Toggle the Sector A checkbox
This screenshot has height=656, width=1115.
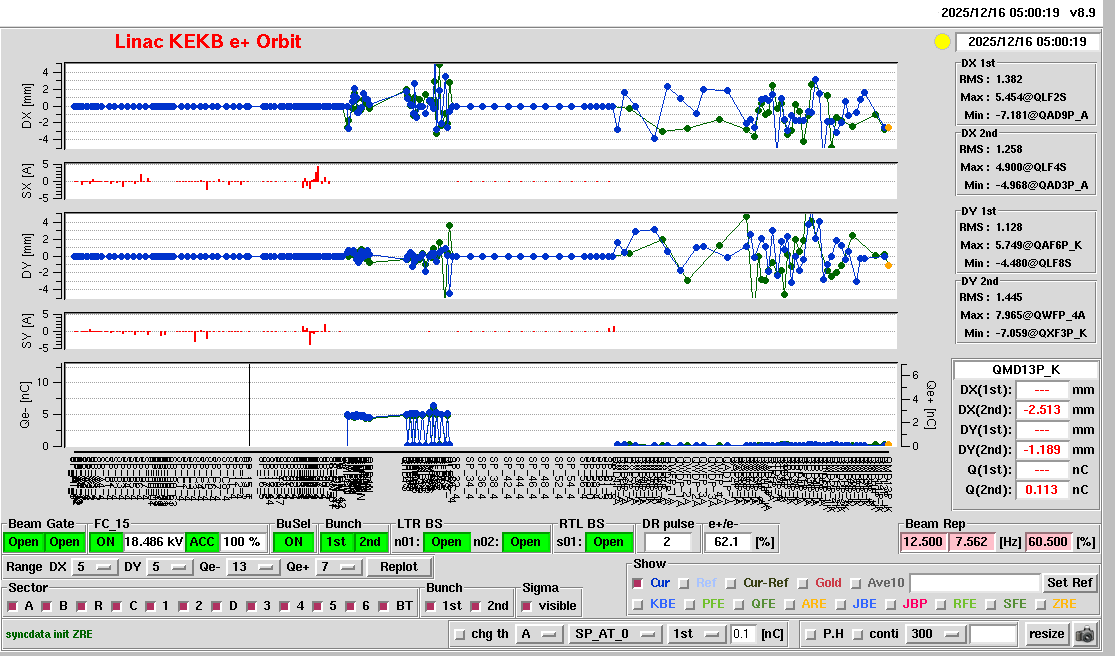15,606
